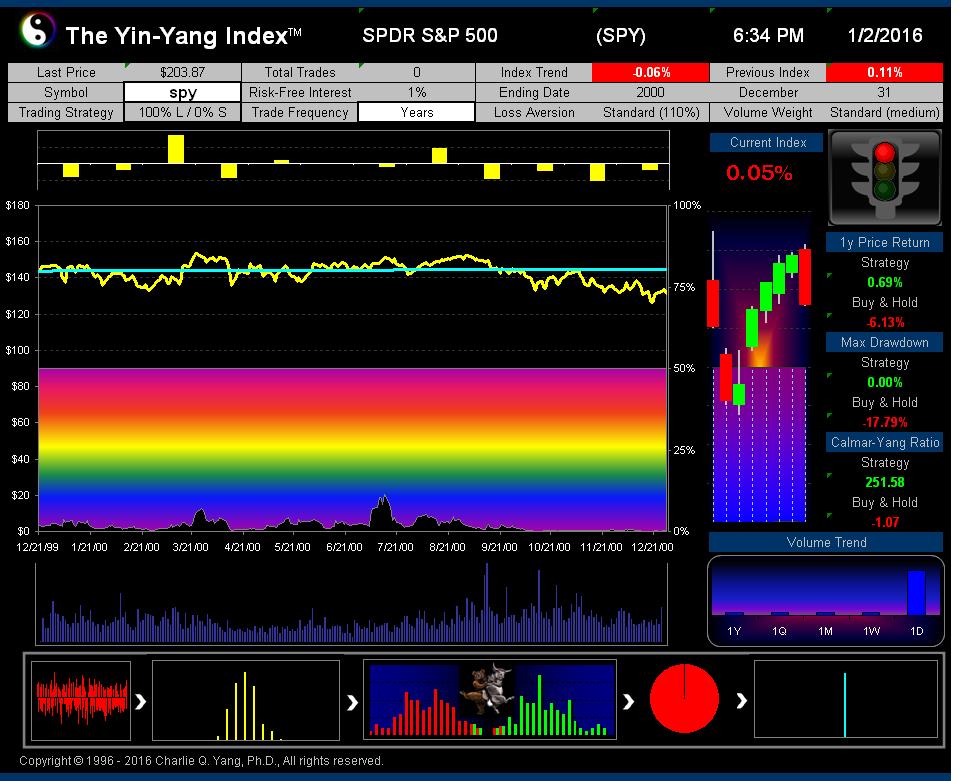Open the yellow histogram thumbnail
The height and width of the screenshot is (781, 960).
point(246,700)
